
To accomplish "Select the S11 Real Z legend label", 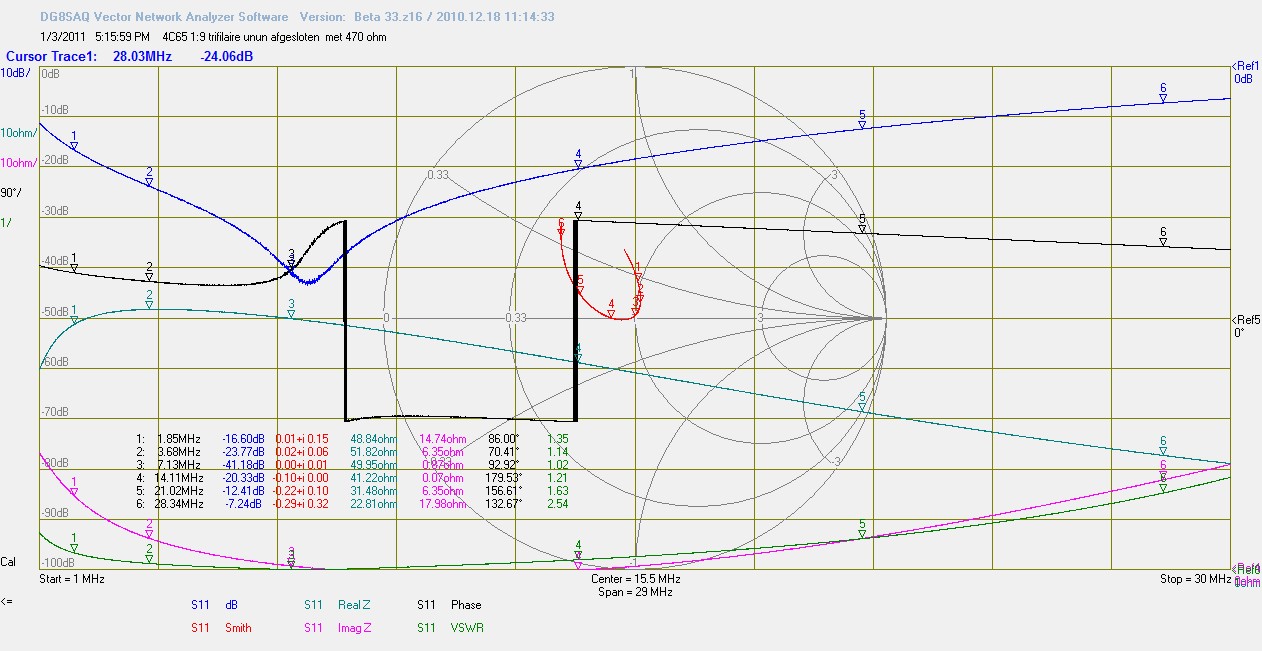I will pos(336,605).
